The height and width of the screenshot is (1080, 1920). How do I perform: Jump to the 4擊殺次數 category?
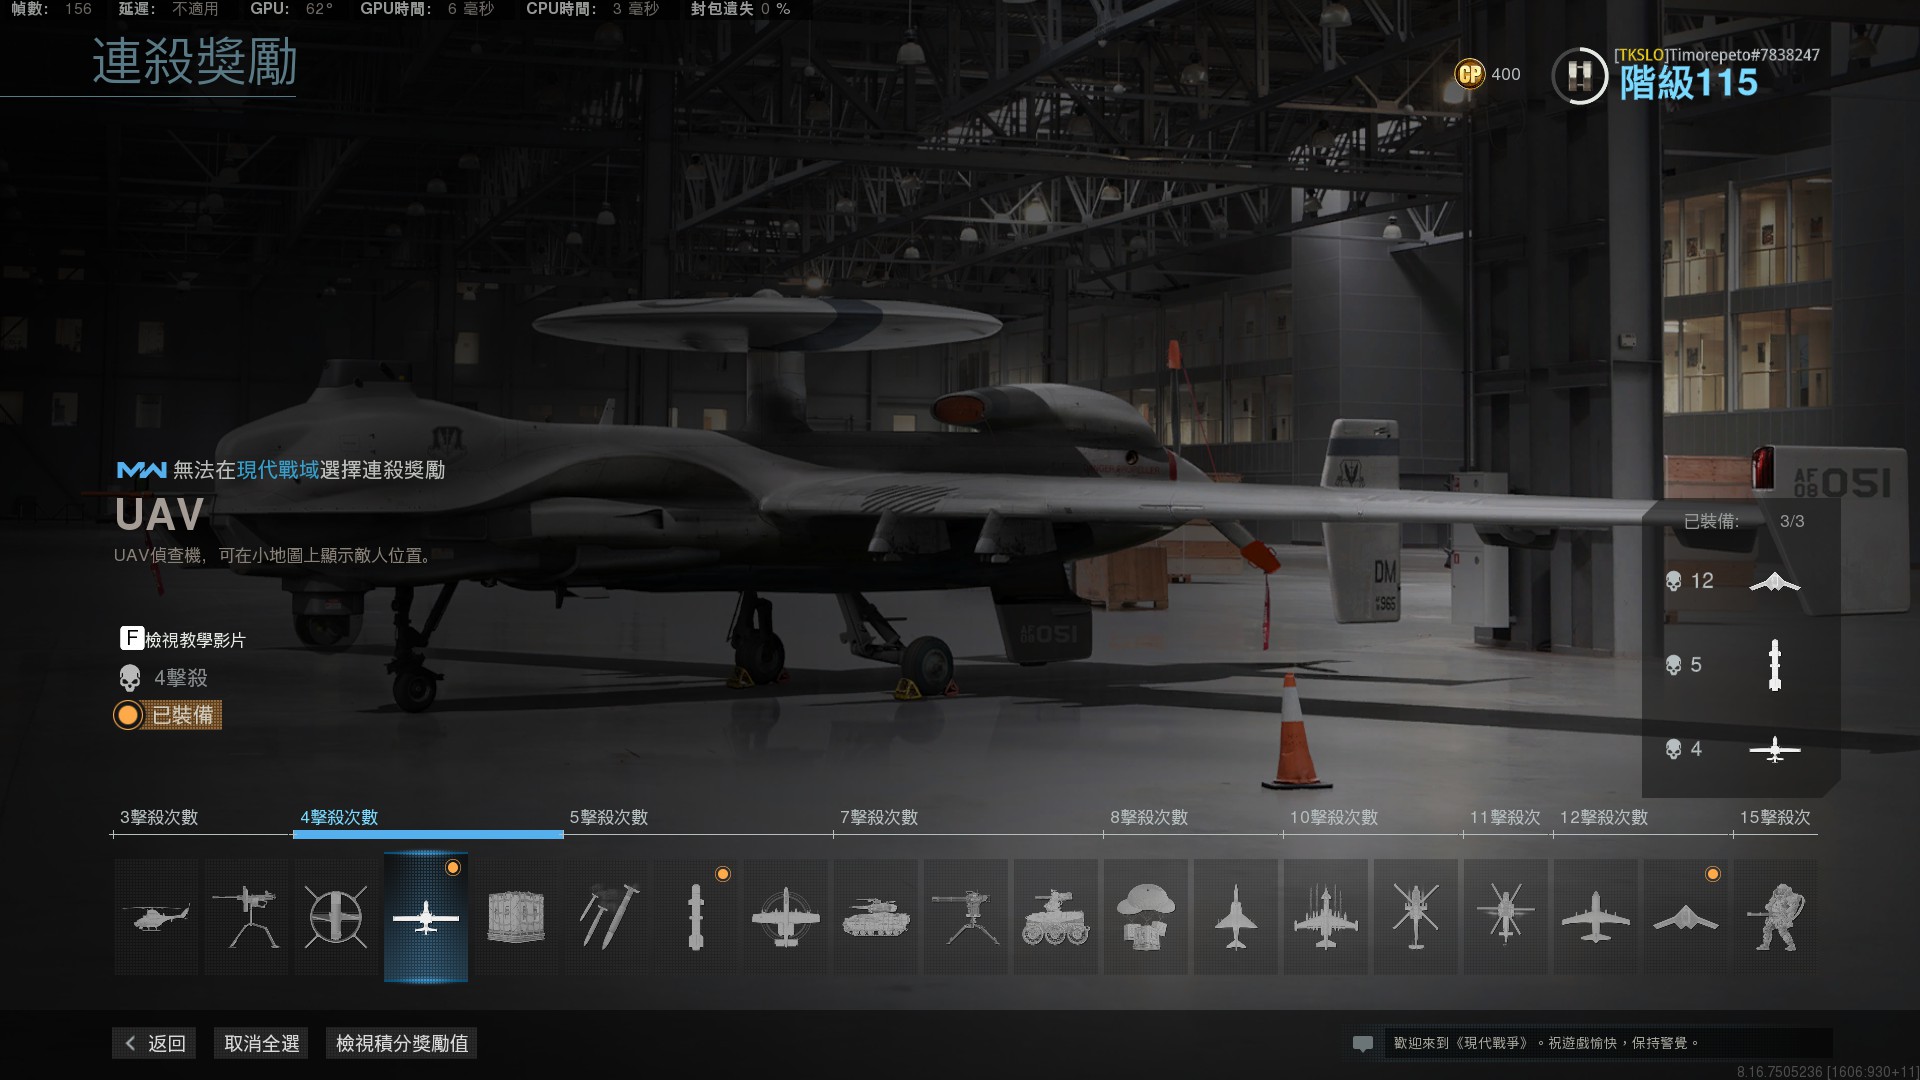tap(339, 817)
